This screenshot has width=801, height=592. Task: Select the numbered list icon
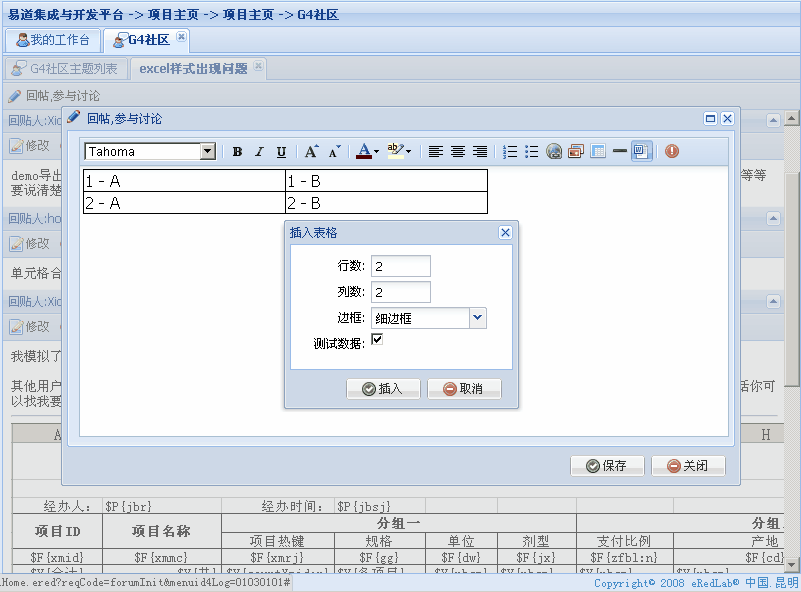(x=509, y=151)
